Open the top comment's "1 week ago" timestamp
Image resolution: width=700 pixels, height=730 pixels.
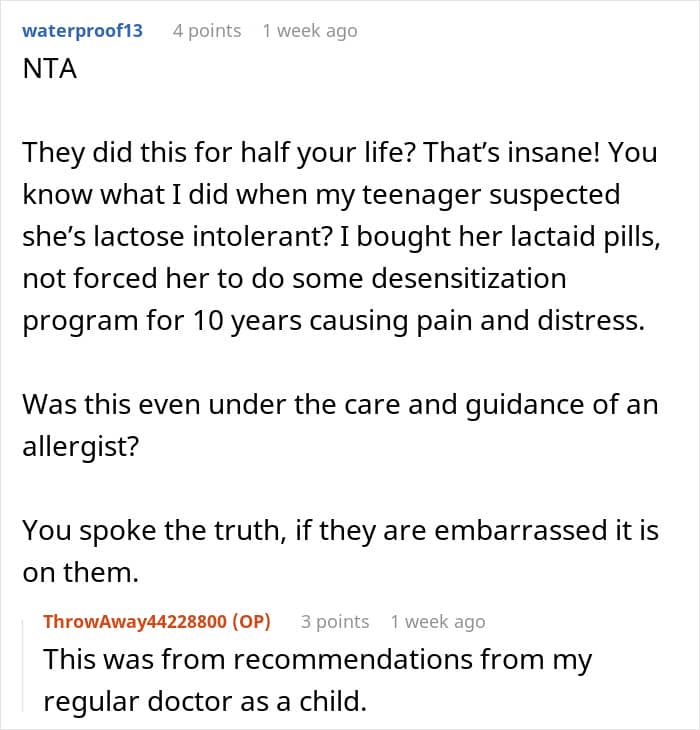[310, 31]
